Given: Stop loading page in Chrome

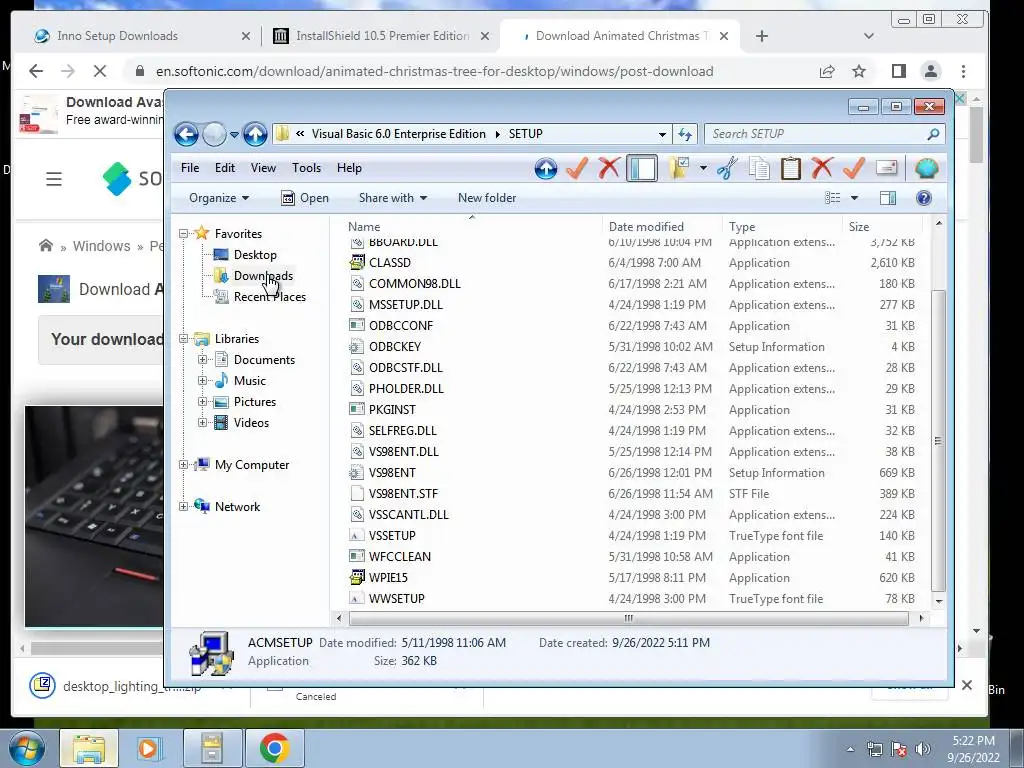Looking at the screenshot, I should click(x=100, y=71).
